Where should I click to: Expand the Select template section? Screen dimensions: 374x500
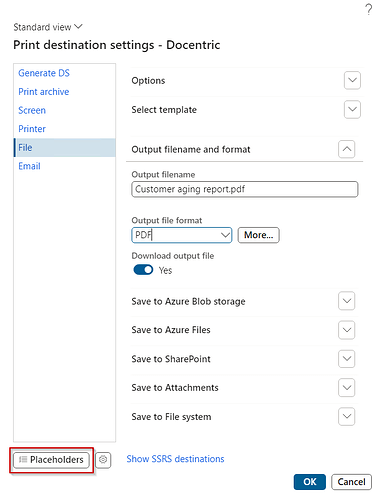pyautogui.click(x=352, y=109)
